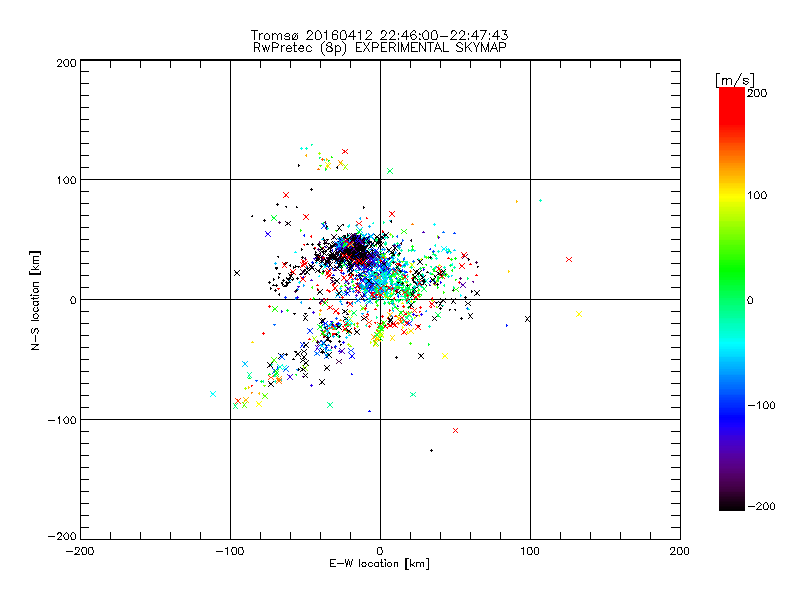Click the subtitle 'RwPretec (8p) EXPERIMENTAL SKYMAP'
The height and width of the screenshot is (600, 800).
[379, 48]
